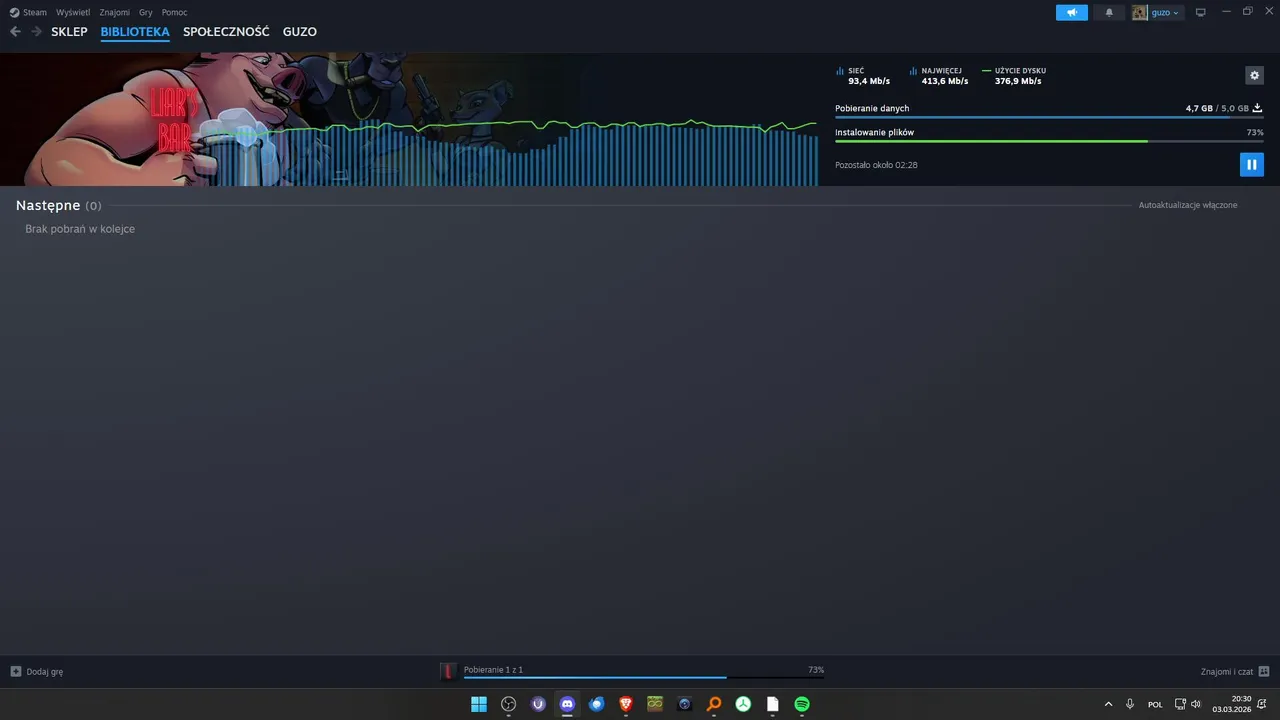Open the Pomoc menu
This screenshot has height=720, width=1280.
(175, 12)
